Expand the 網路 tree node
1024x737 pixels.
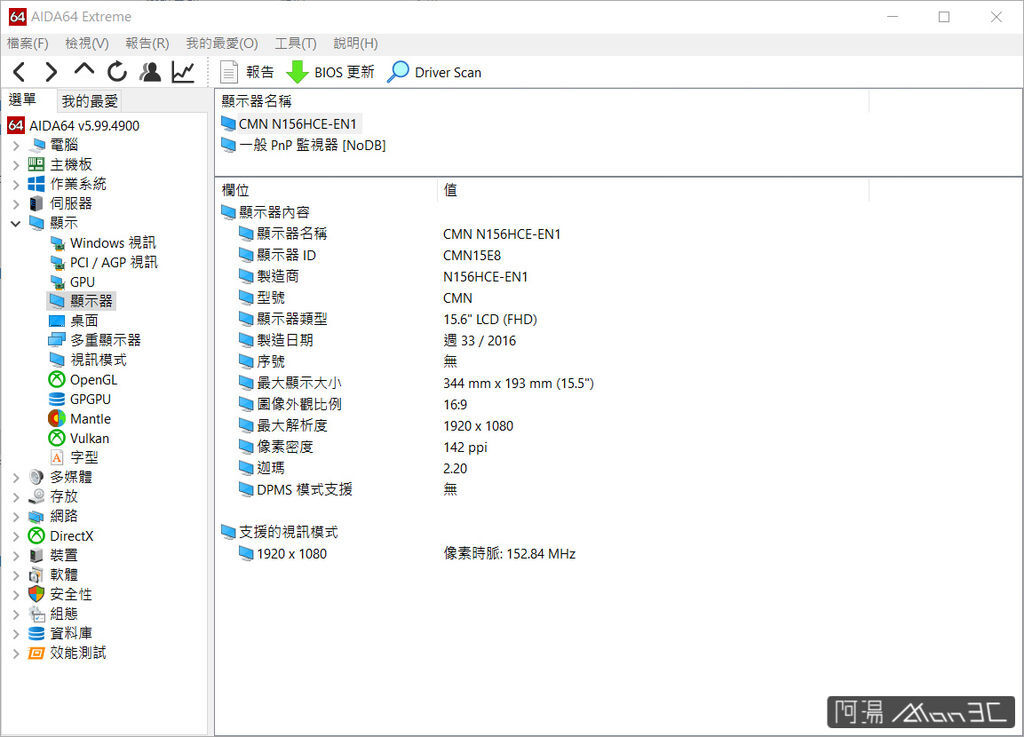16,516
